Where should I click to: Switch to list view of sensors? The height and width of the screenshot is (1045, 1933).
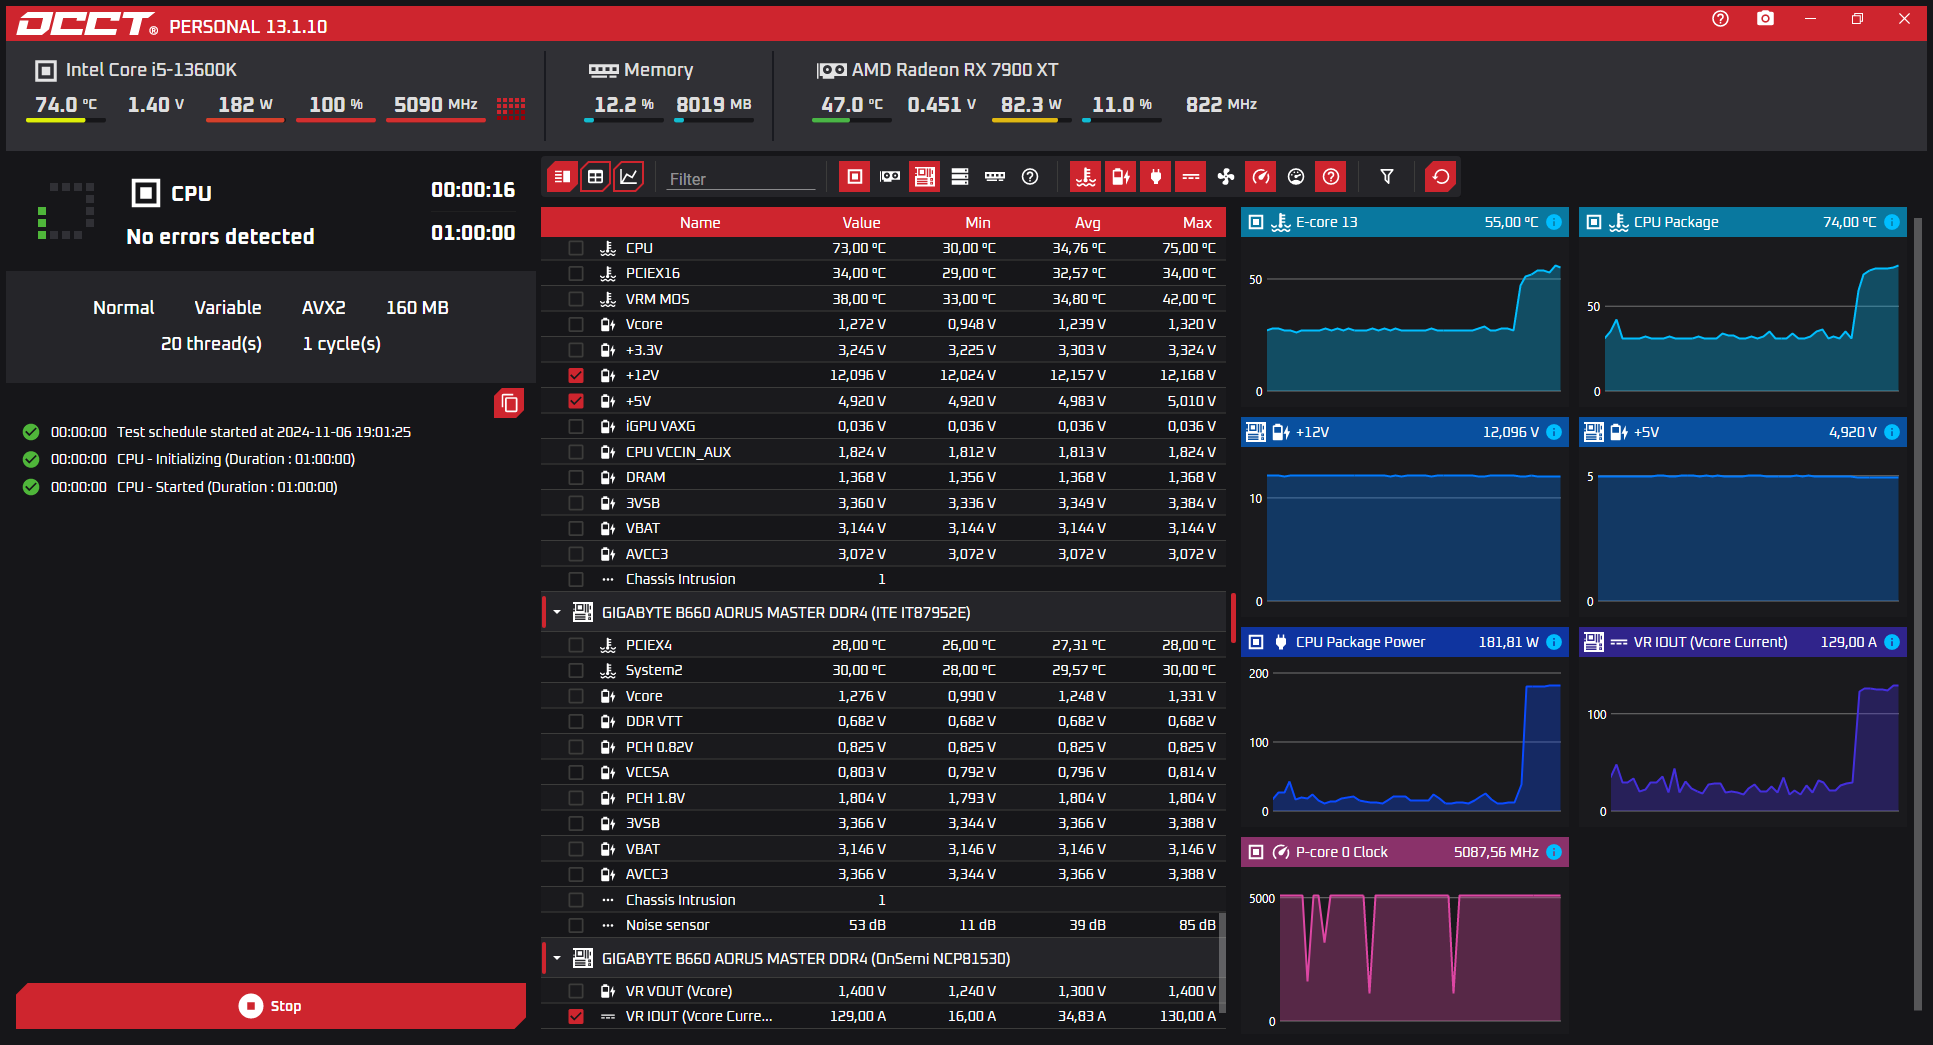pos(562,177)
